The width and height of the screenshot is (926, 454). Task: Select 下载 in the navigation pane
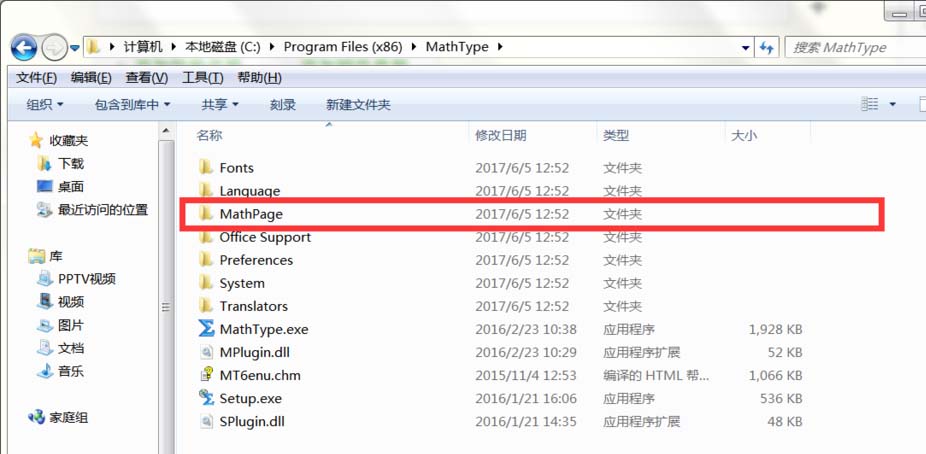coord(71,164)
